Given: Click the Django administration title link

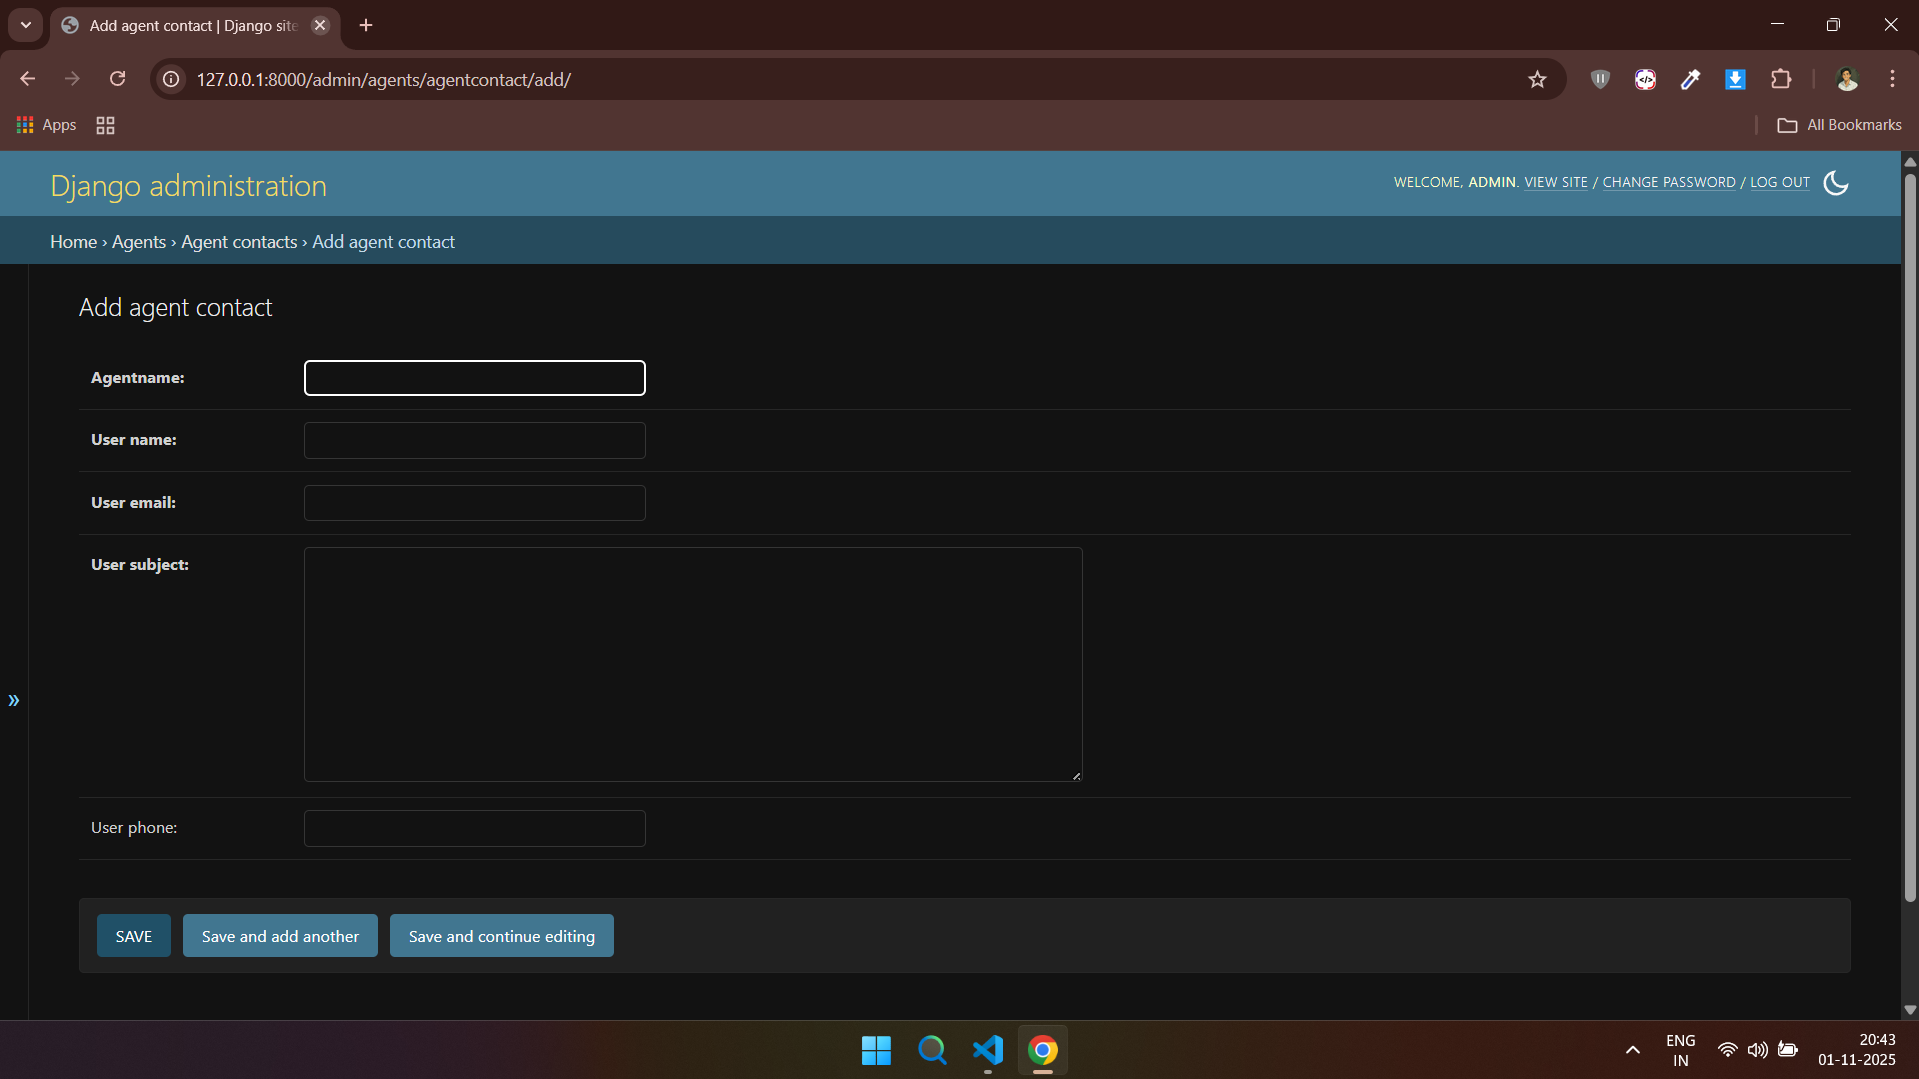Looking at the screenshot, I should [188, 186].
